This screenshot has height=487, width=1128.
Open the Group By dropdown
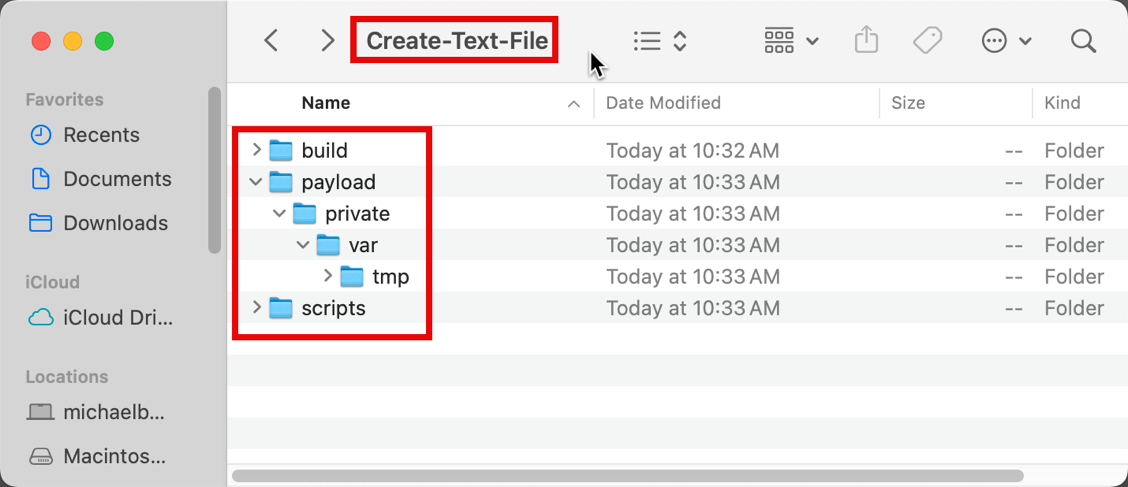coord(791,41)
